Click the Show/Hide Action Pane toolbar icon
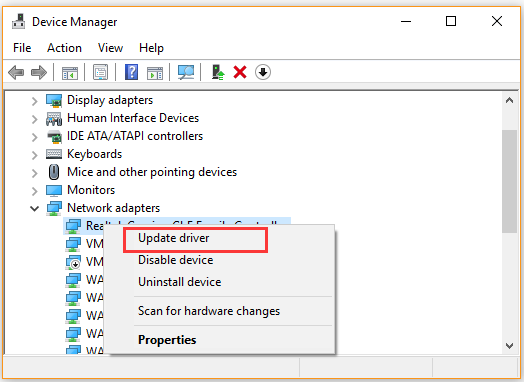Viewport: 524px width, 382px height. pos(155,73)
